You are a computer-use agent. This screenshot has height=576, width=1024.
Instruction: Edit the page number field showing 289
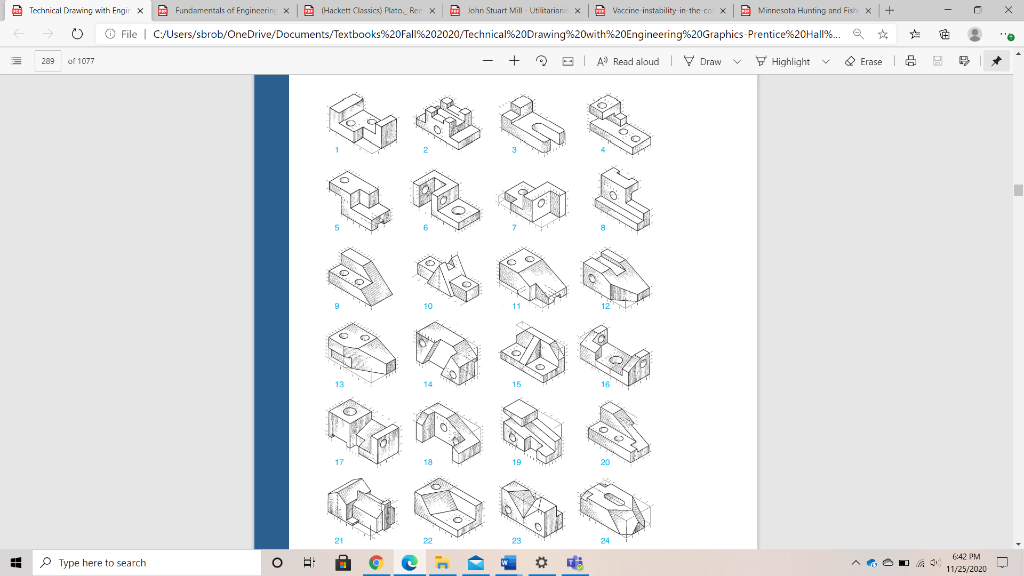pos(47,60)
